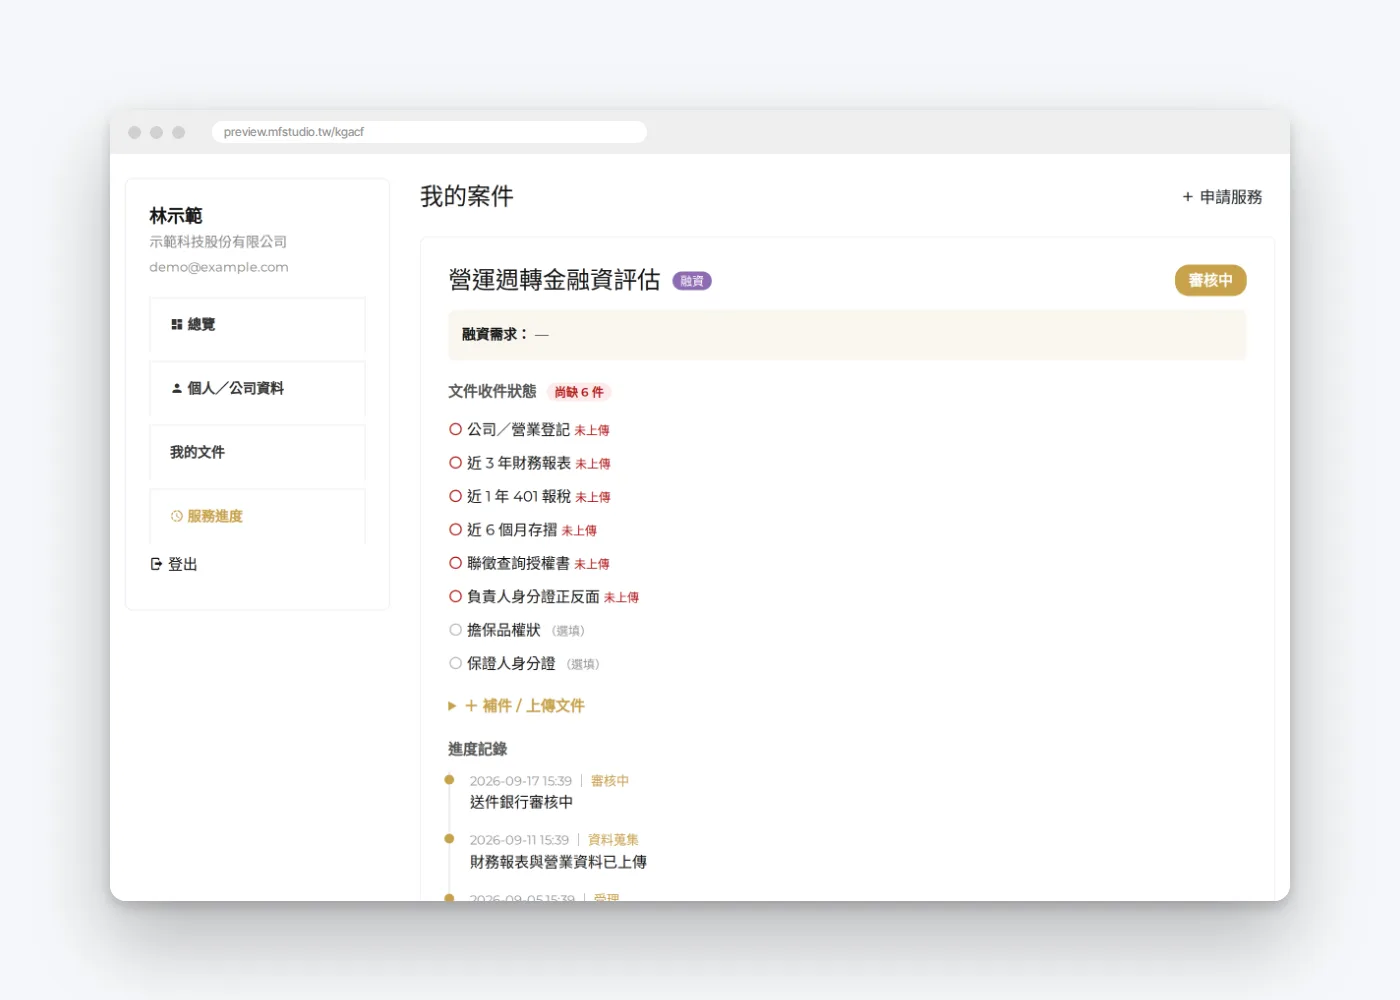Click the red circle for 近 1 年 401 報稅
Viewport: 1400px width, 1000px height.
point(456,496)
